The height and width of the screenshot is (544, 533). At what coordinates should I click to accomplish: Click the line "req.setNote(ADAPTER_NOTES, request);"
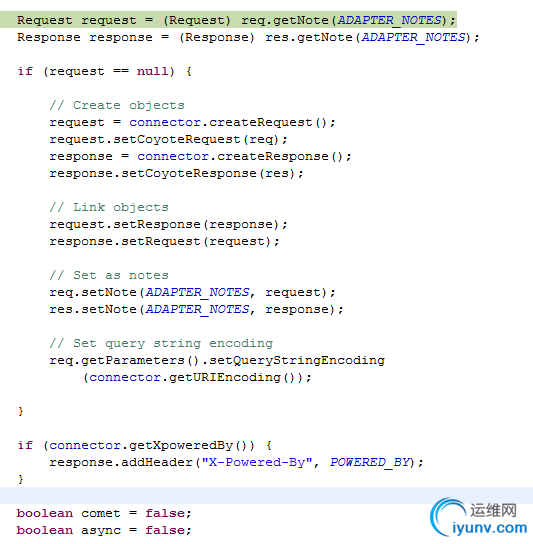coord(192,292)
